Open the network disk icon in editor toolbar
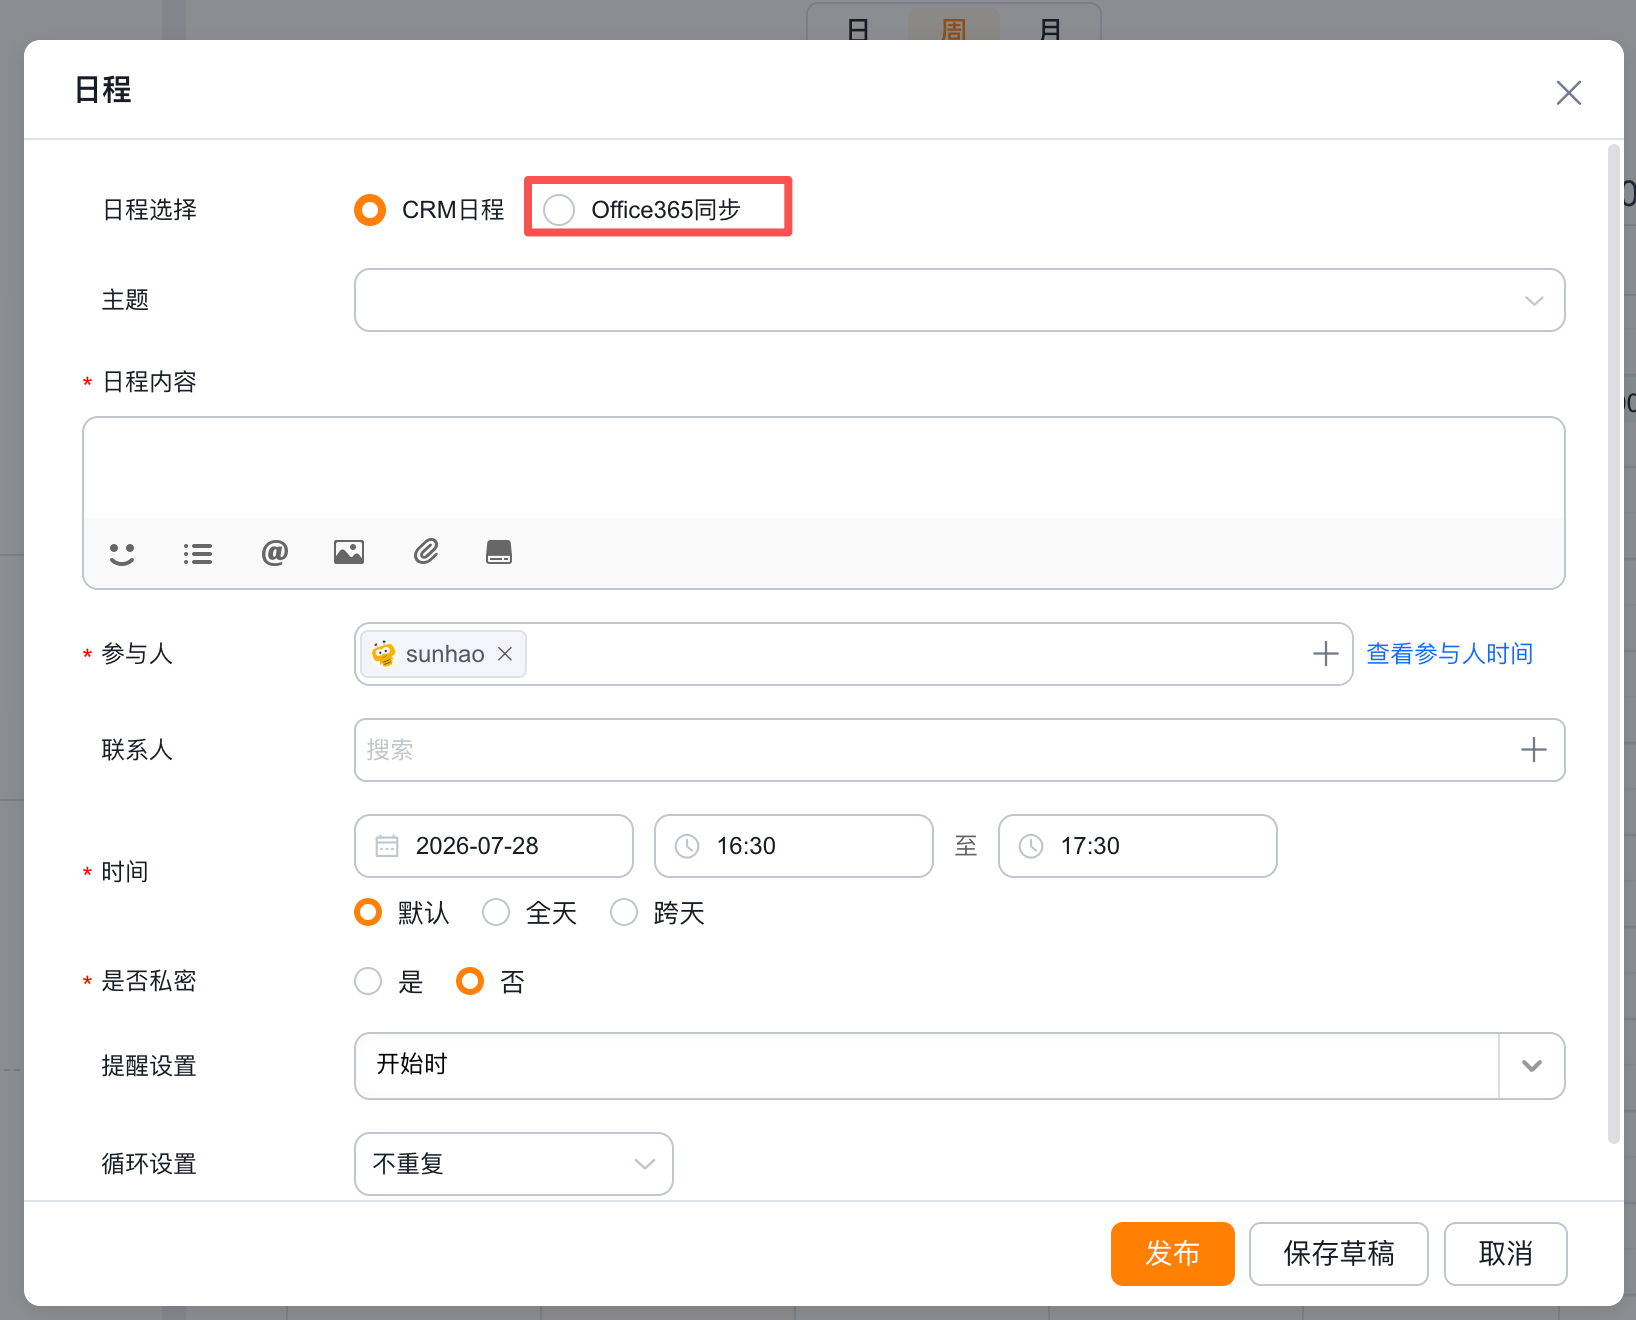The width and height of the screenshot is (1636, 1320). 499,552
